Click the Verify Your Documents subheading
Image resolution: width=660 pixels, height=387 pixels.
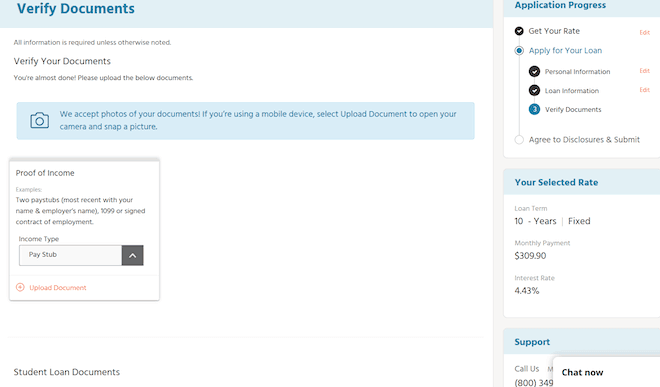(62, 61)
